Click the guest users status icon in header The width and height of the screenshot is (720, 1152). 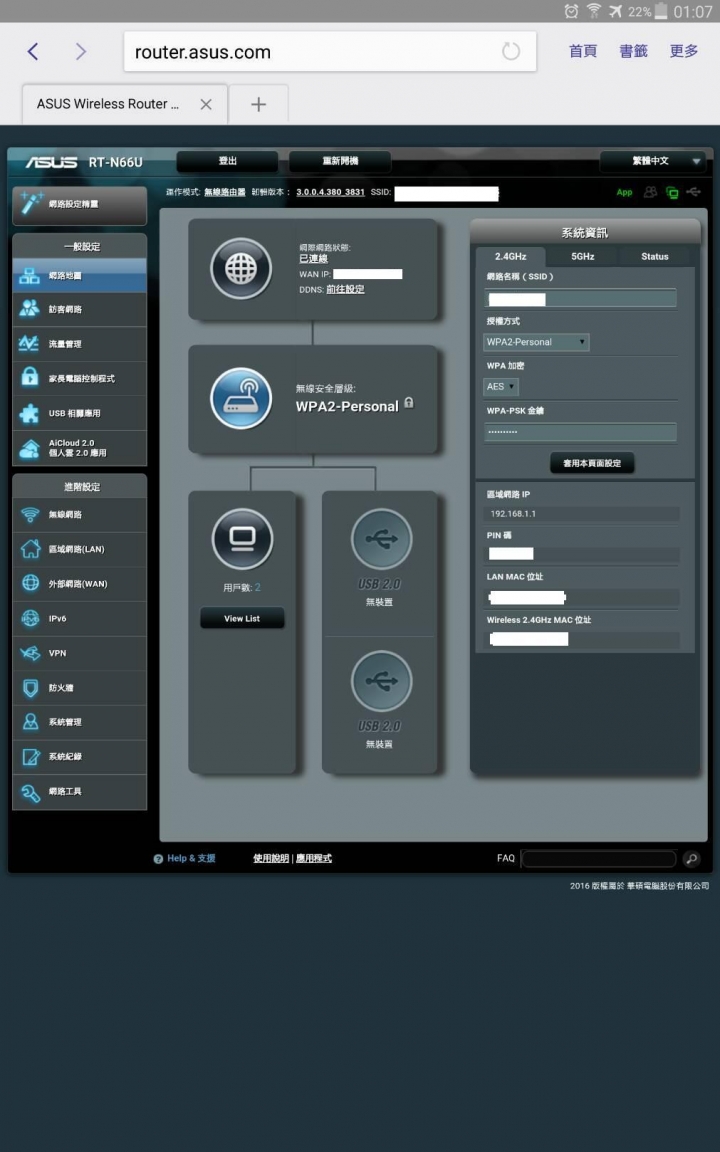[x=650, y=192]
